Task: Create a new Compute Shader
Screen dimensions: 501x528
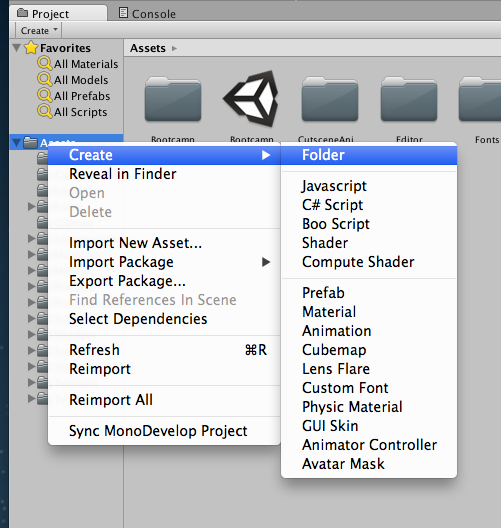Action: click(x=369, y=262)
